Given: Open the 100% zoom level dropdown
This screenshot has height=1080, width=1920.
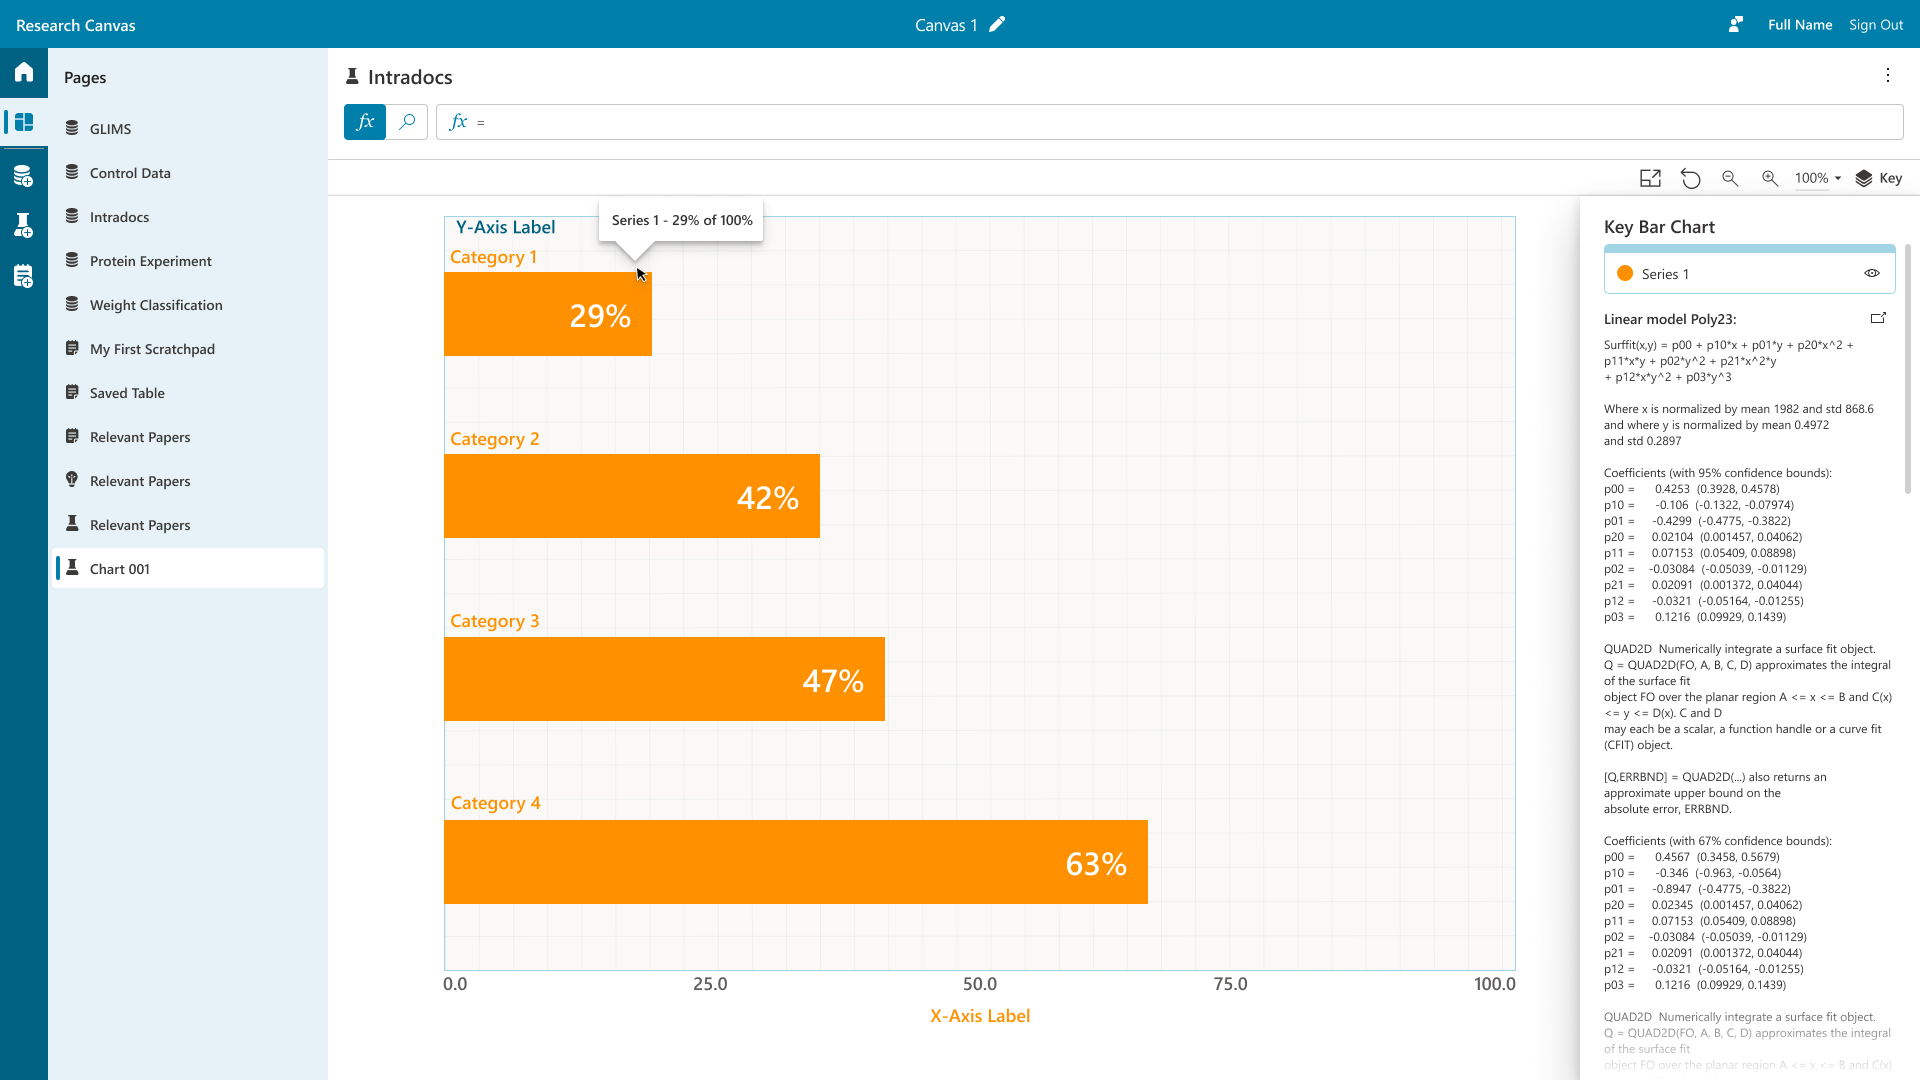Looking at the screenshot, I should 1818,179.
